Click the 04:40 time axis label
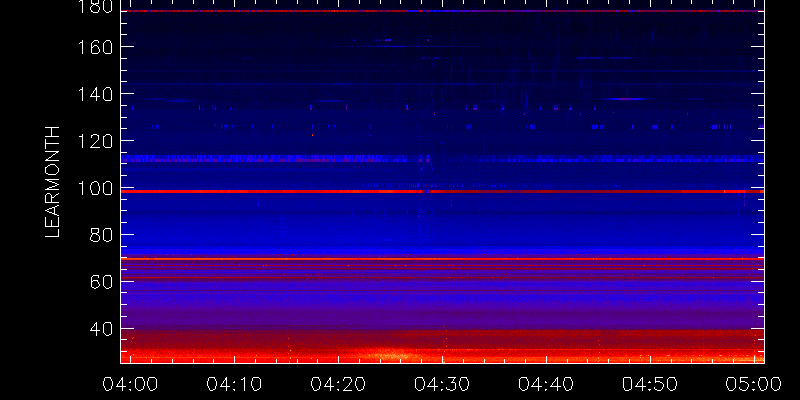 [546, 384]
